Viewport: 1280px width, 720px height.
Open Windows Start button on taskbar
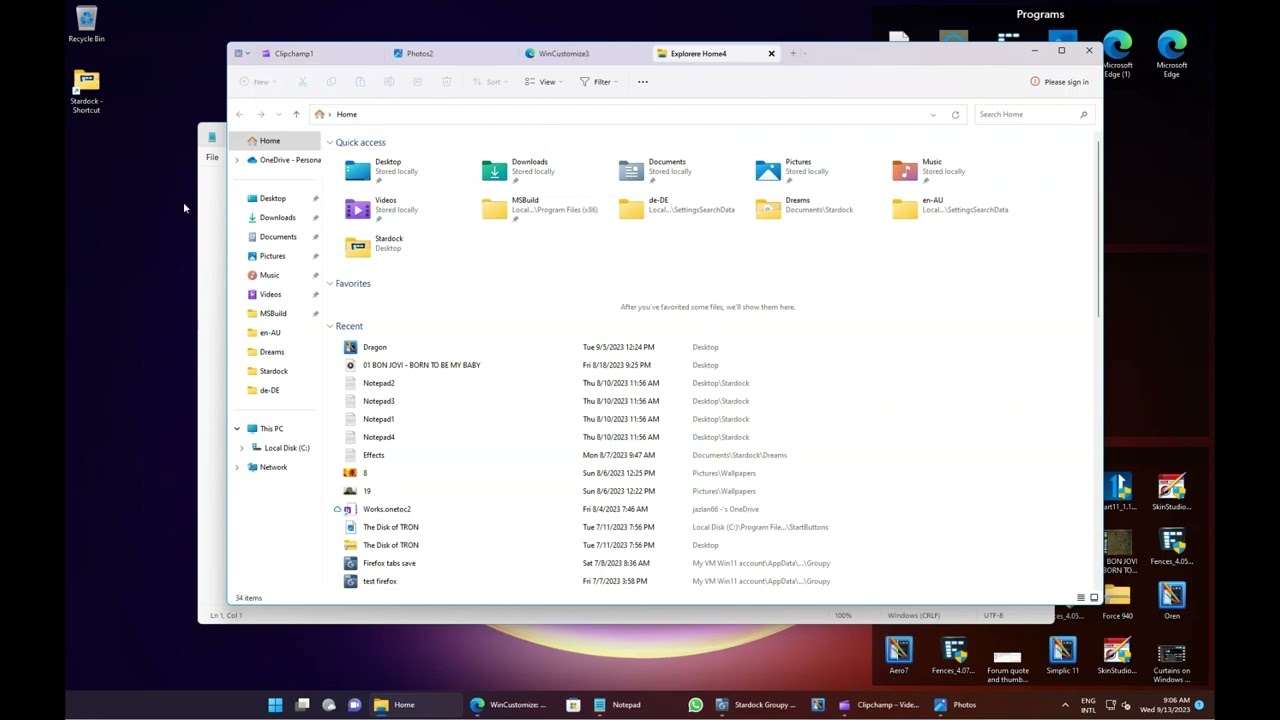(275, 705)
